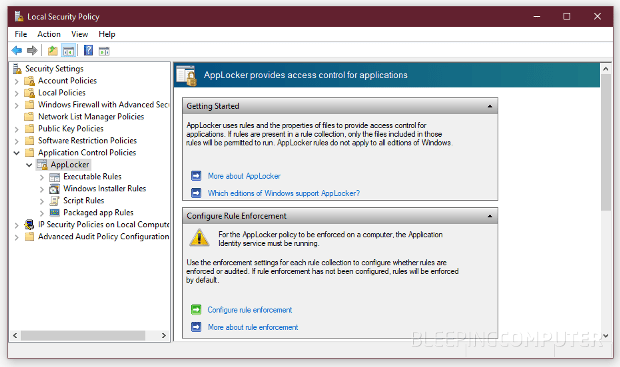Select the Executable Rules icon in tree
Viewport: 620px width, 367px height.
click(55, 177)
